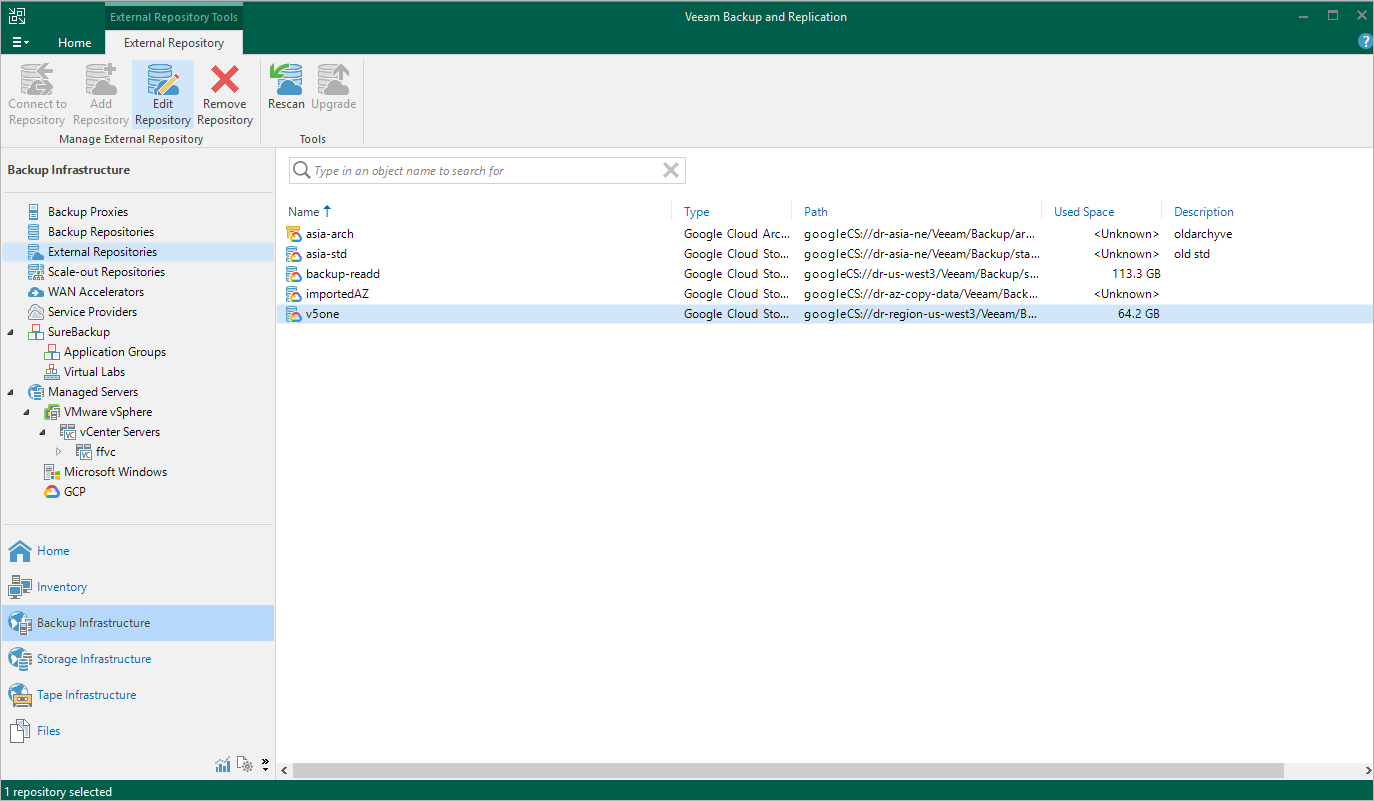Open the main application menu dropdown
Viewport: 1374px width, 801px height.
pyautogui.click(x=20, y=43)
